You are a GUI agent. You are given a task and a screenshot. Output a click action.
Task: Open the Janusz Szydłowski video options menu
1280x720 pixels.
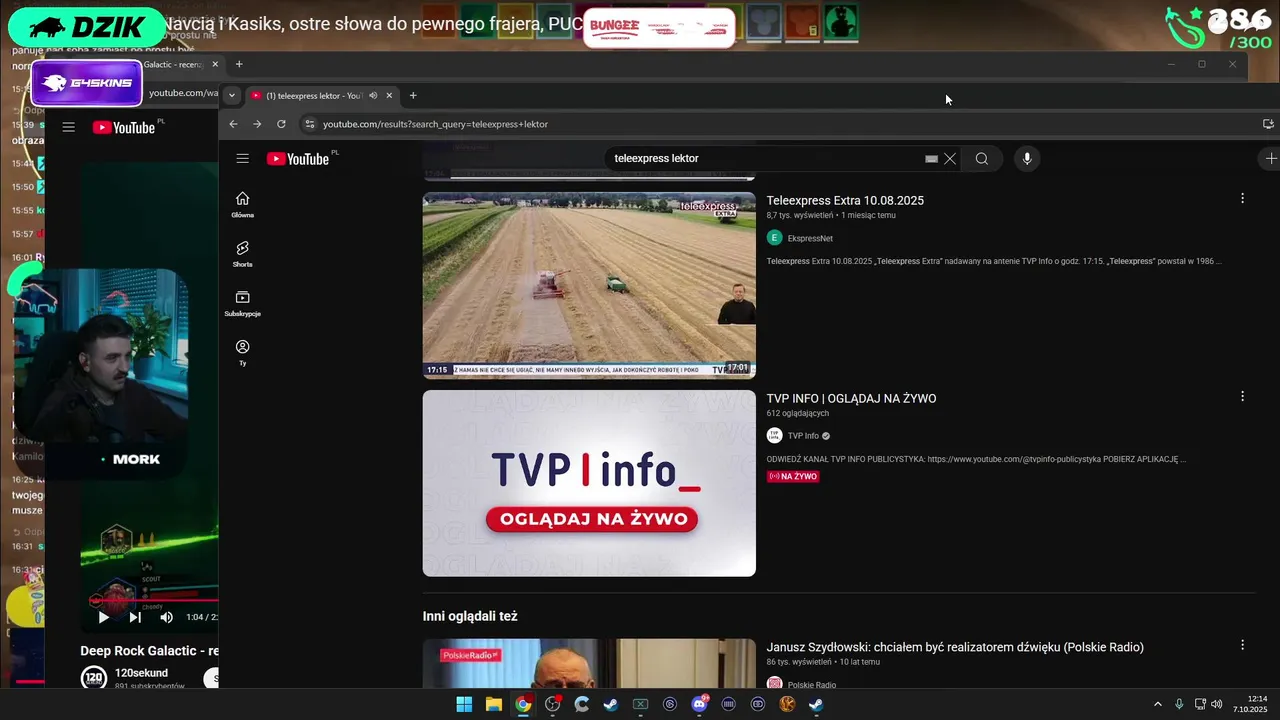point(1242,645)
